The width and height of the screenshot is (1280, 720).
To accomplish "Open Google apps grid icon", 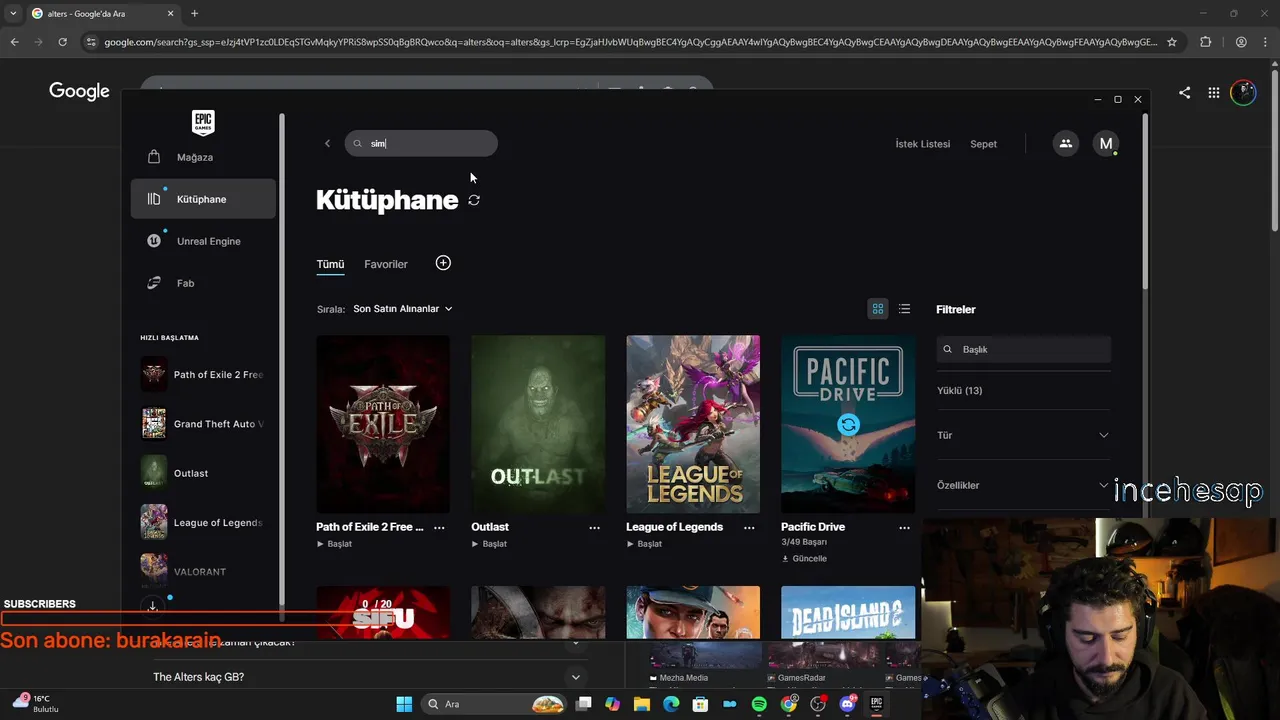I will [x=1214, y=92].
